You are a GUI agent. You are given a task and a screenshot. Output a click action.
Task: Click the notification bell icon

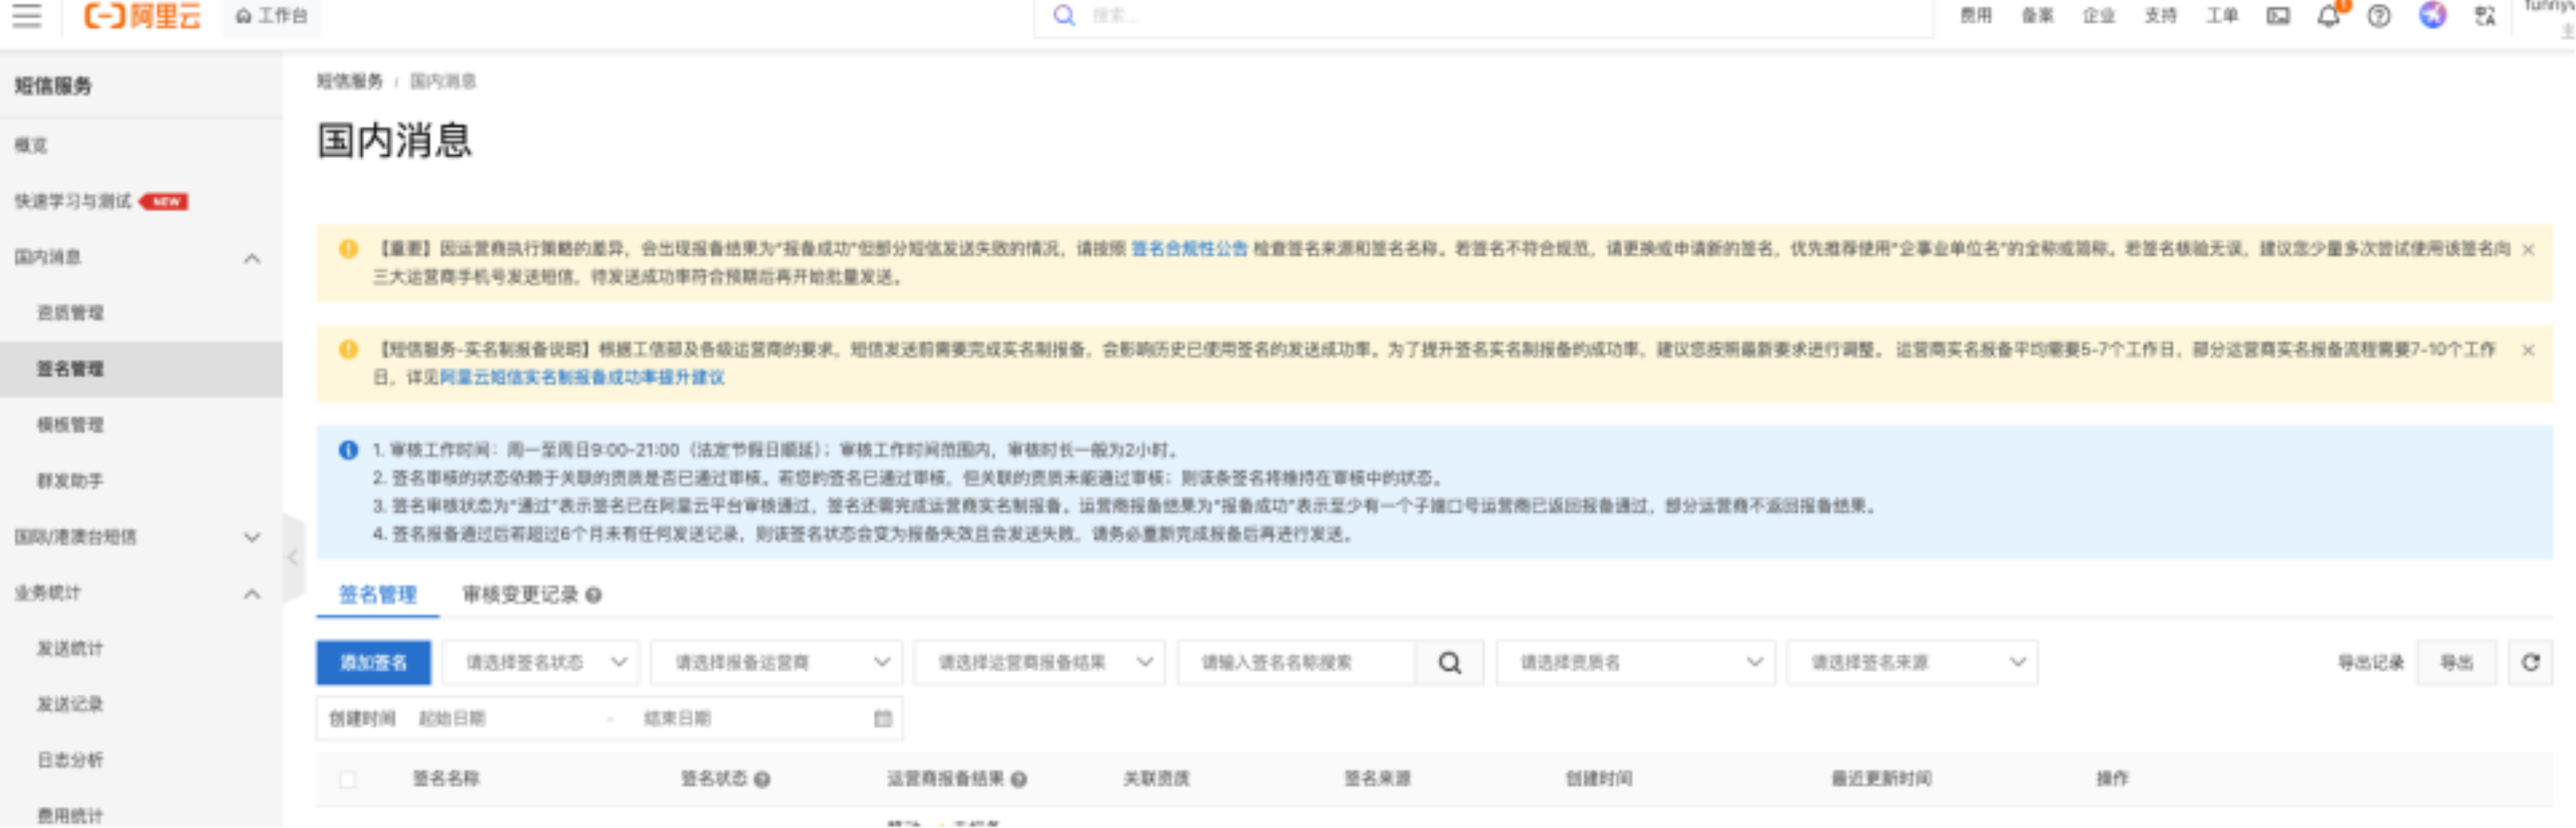point(2328,16)
